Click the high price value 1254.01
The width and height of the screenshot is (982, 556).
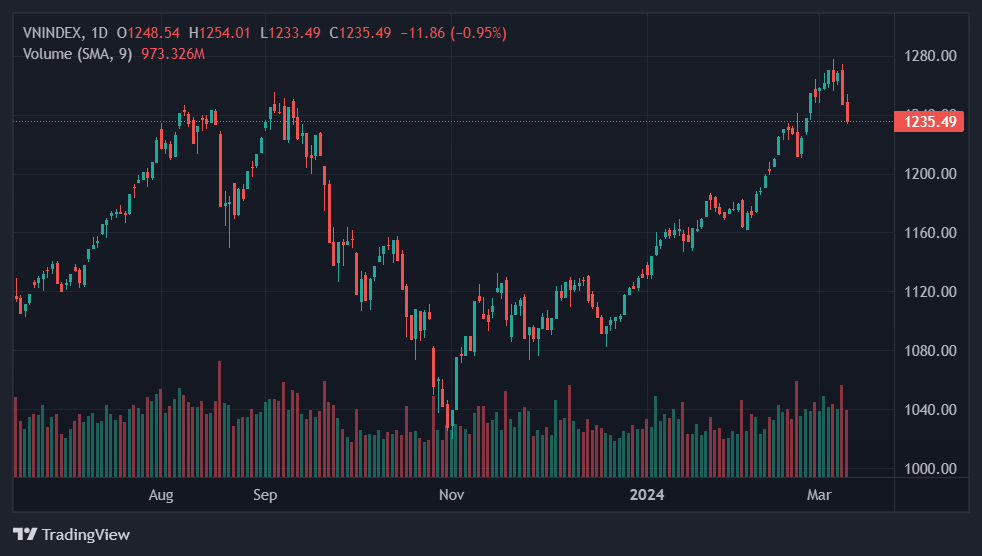coord(225,33)
